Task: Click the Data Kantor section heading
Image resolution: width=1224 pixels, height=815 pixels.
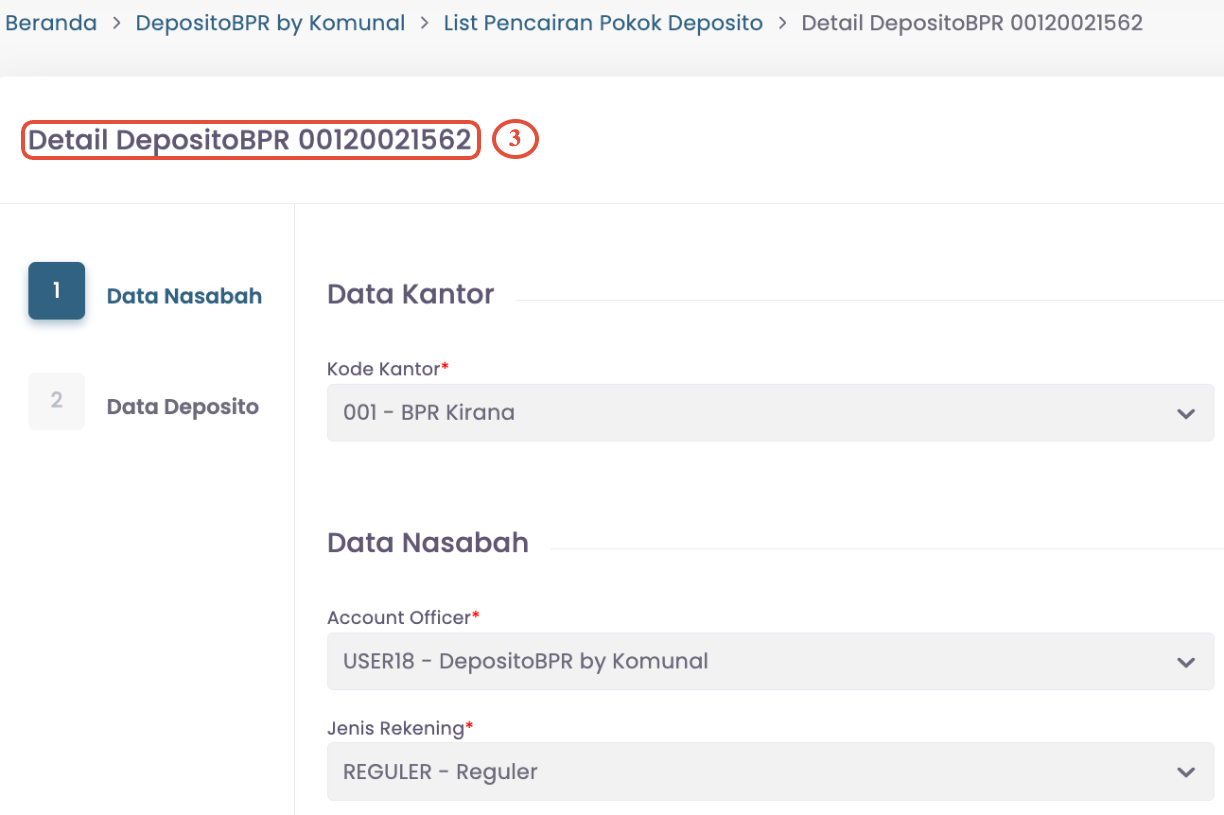Action: (x=411, y=294)
